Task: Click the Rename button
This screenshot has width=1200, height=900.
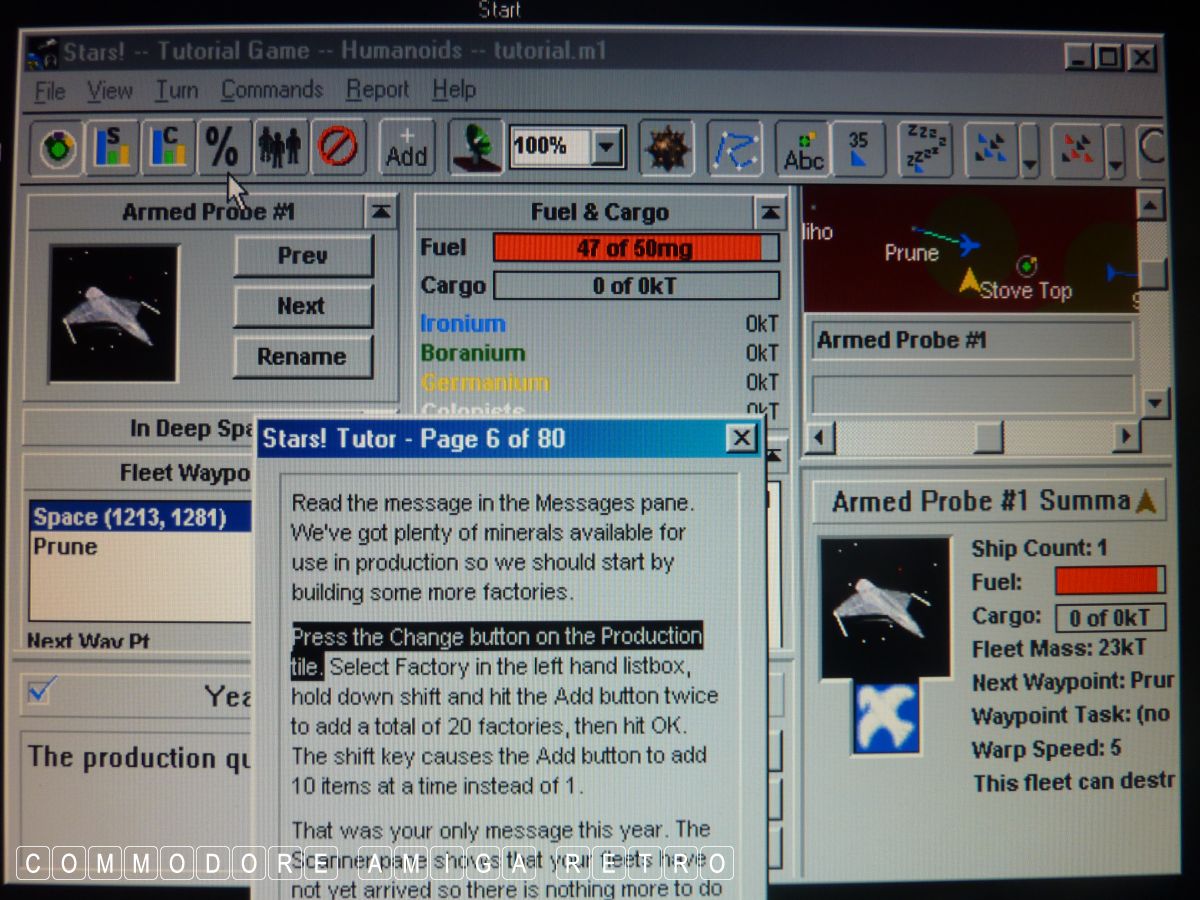Action: [302, 357]
